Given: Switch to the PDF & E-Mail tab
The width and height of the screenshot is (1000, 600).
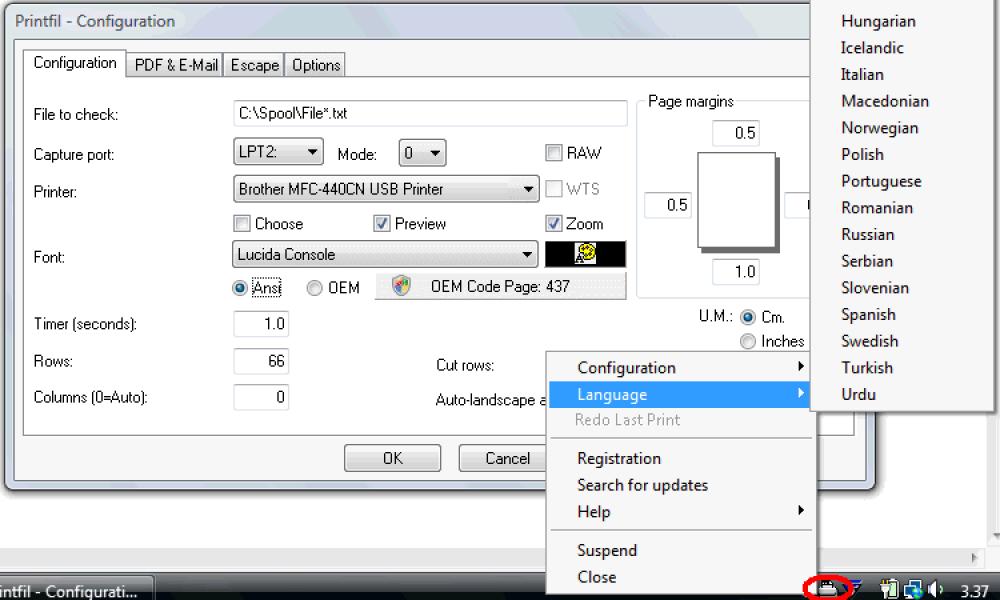Looking at the screenshot, I should click(x=176, y=64).
